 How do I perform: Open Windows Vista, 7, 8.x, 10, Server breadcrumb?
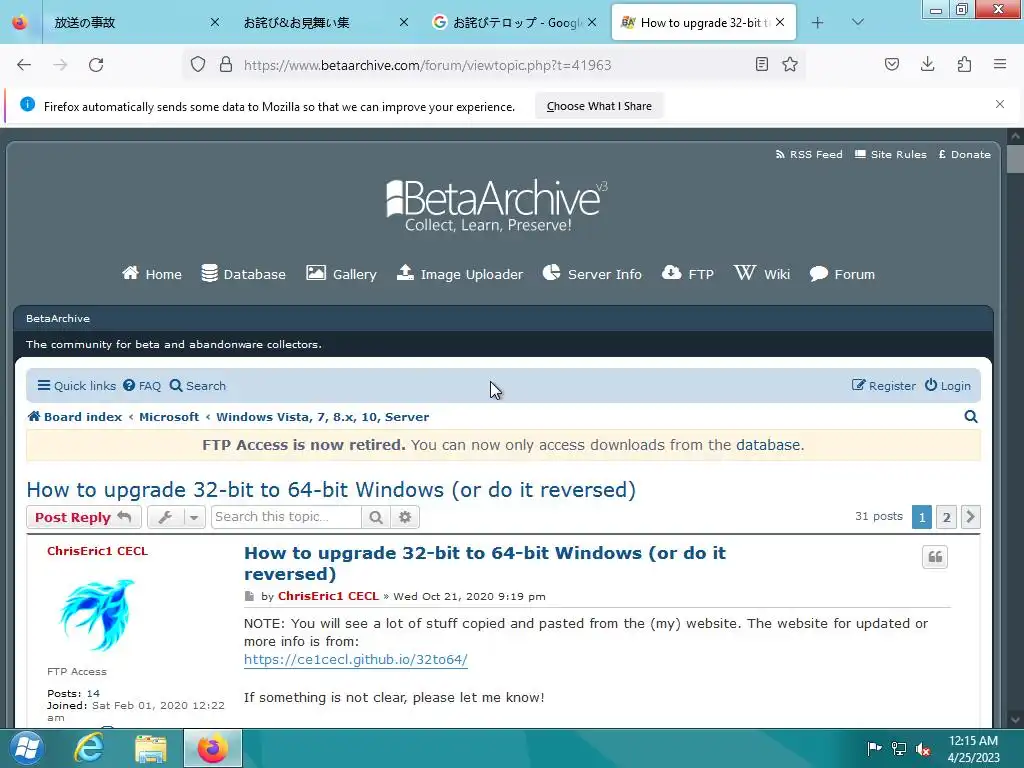(323, 417)
